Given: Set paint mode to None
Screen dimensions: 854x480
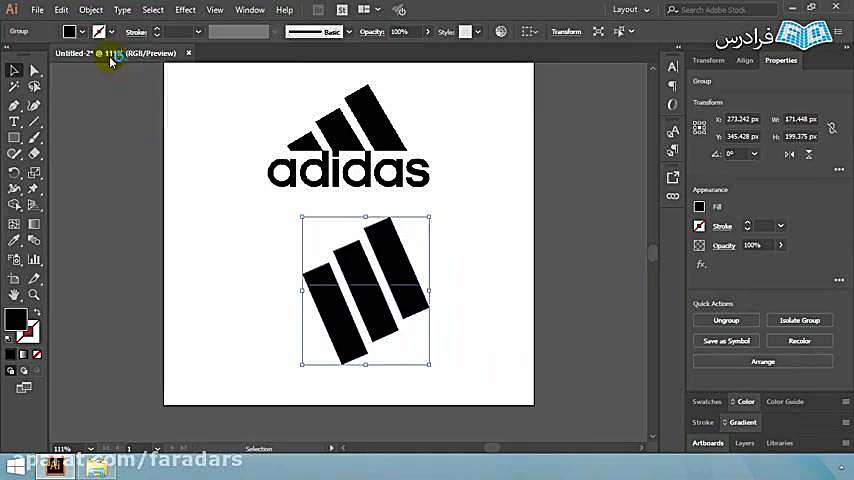Looking at the screenshot, I should [x=37, y=355].
